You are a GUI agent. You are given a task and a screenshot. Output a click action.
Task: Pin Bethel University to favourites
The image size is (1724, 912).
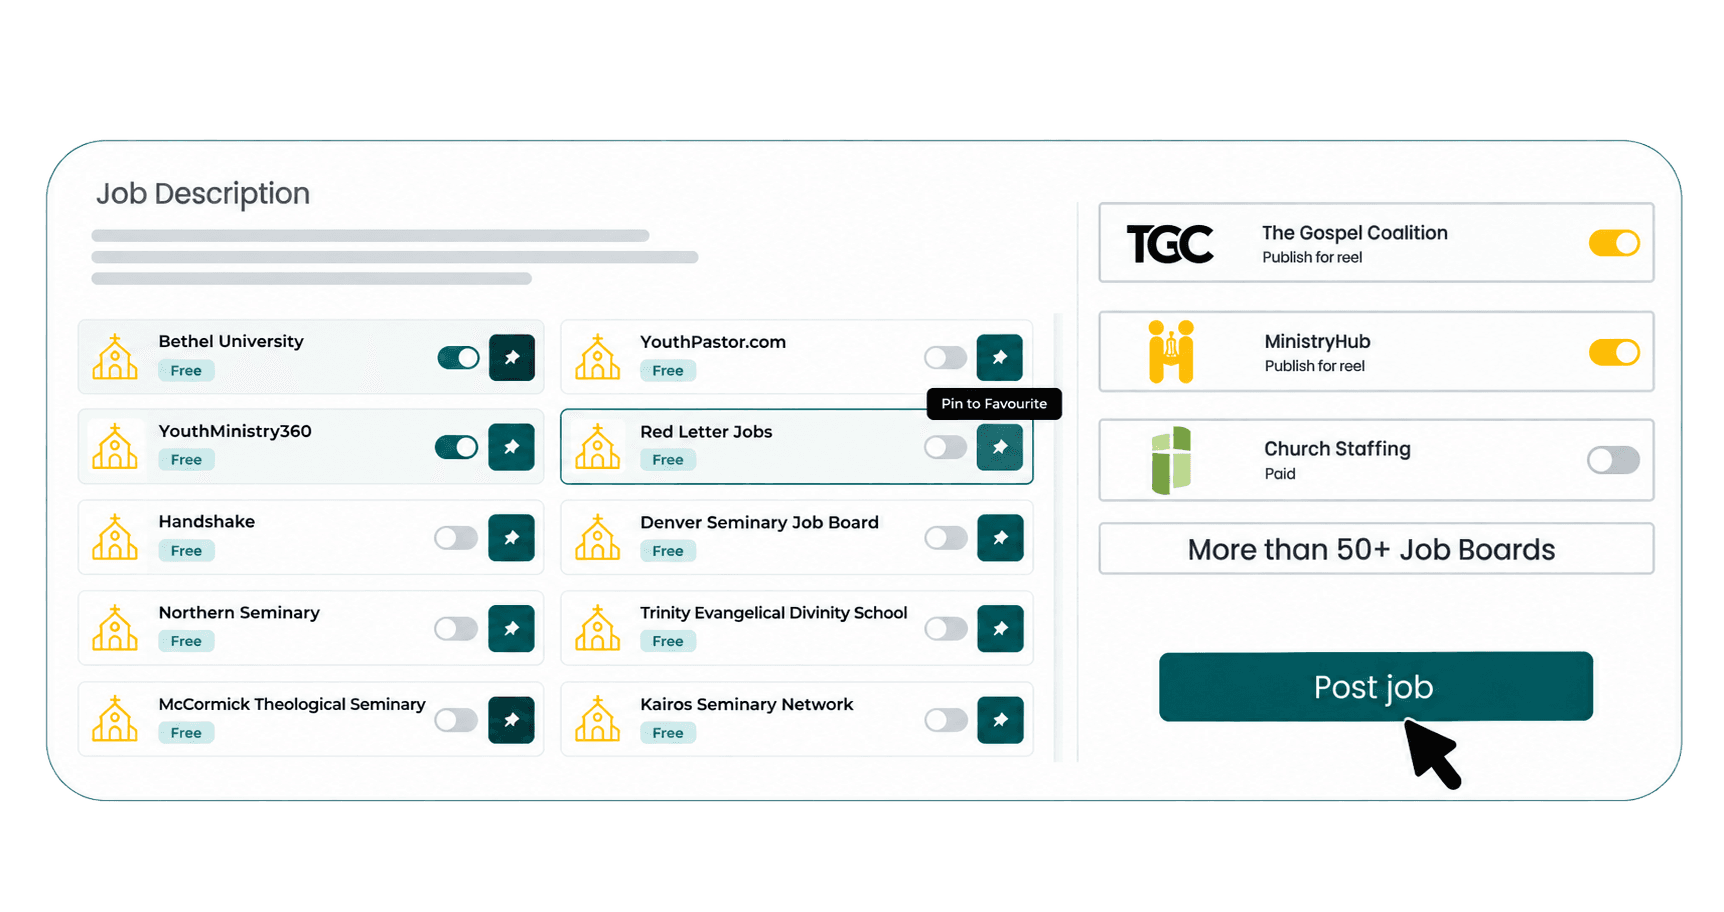click(x=511, y=358)
